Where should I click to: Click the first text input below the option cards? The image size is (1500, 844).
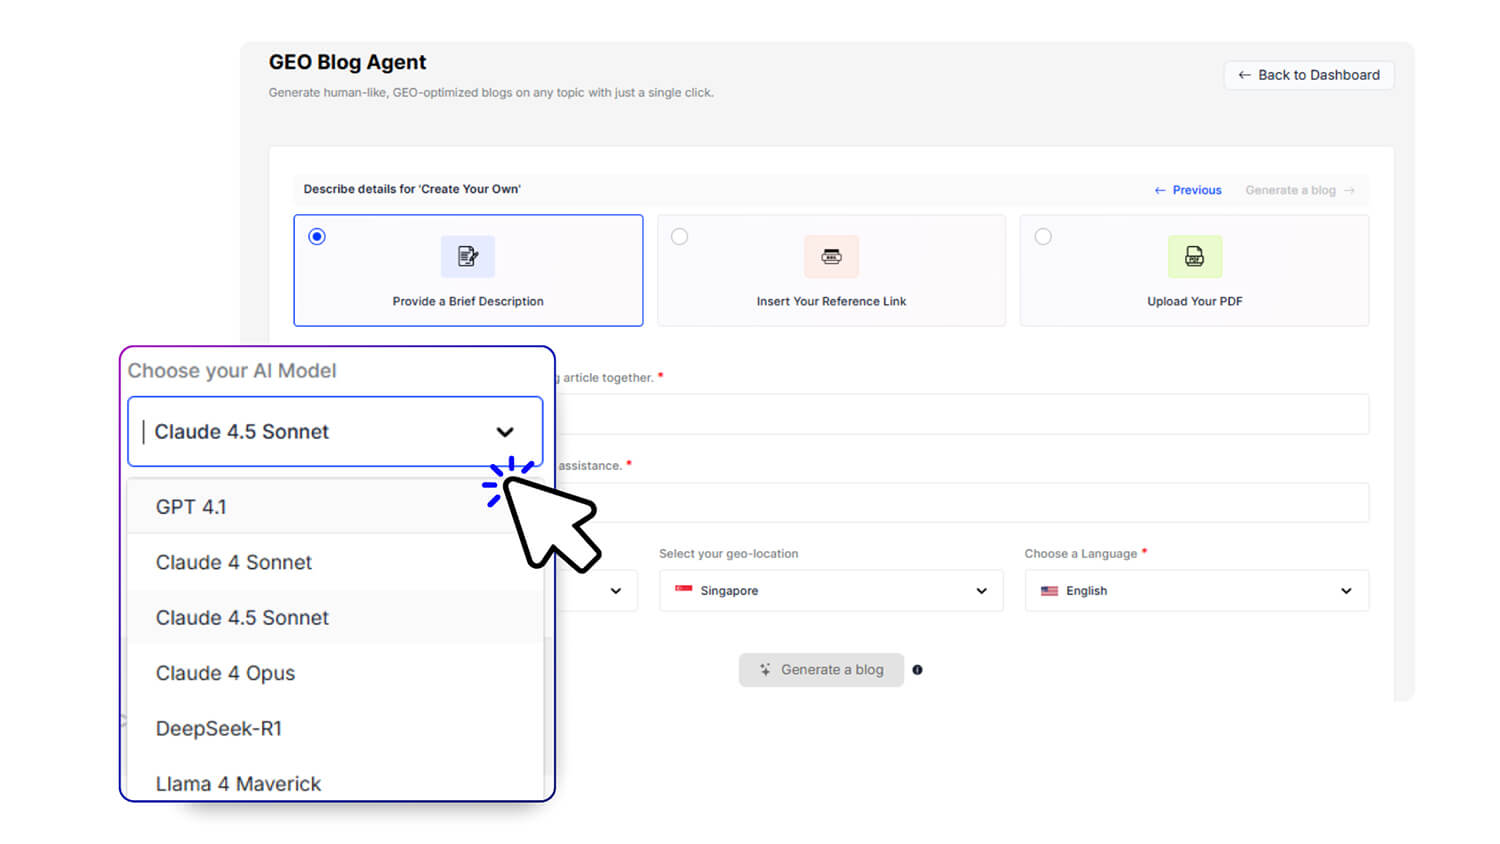[962, 414]
